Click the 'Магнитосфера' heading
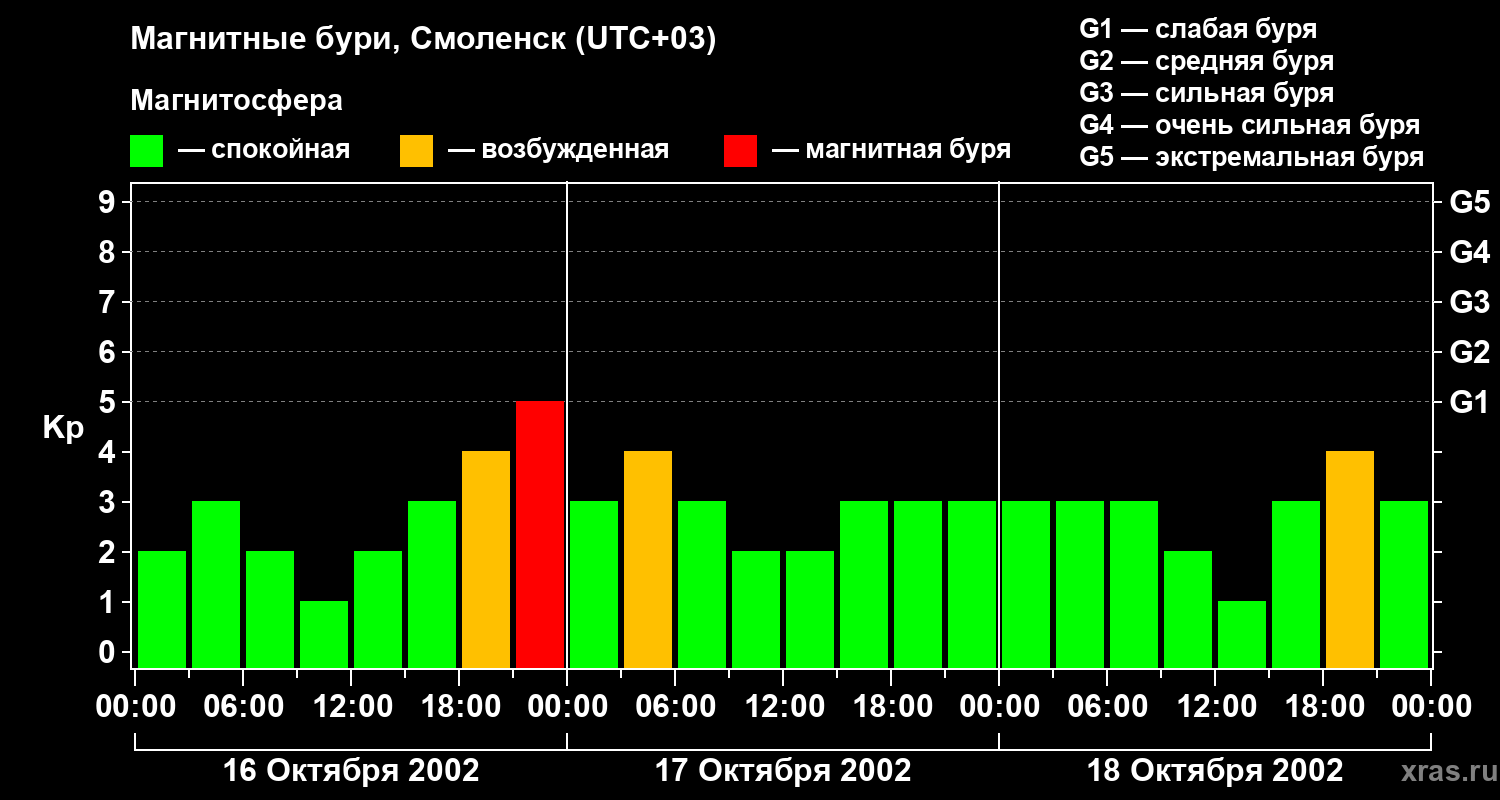 pos(236,101)
